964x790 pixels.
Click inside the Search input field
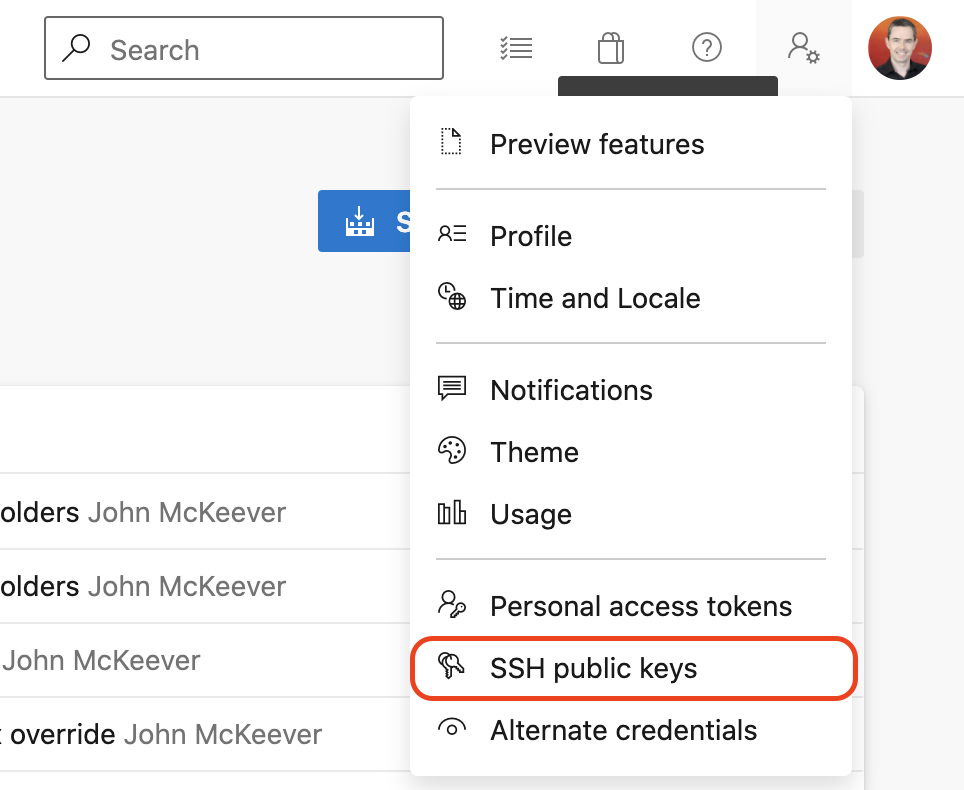coord(260,49)
